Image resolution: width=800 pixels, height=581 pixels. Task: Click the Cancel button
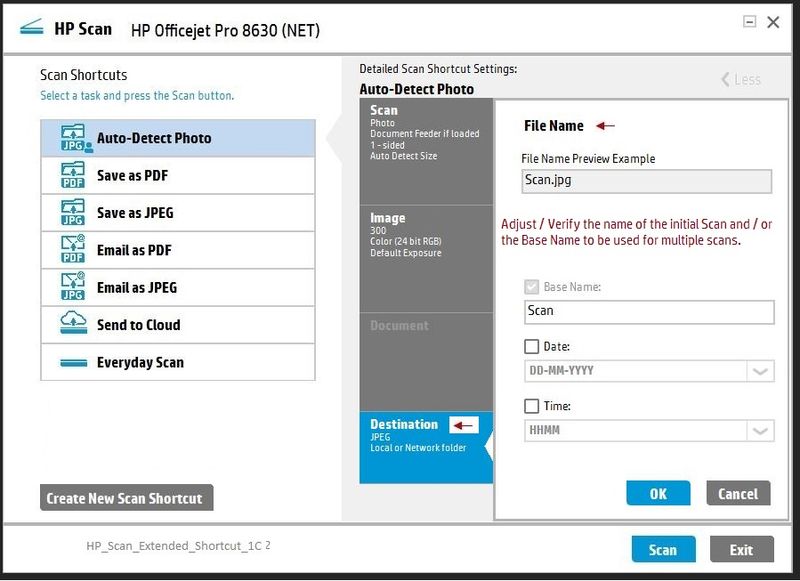point(738,493)
